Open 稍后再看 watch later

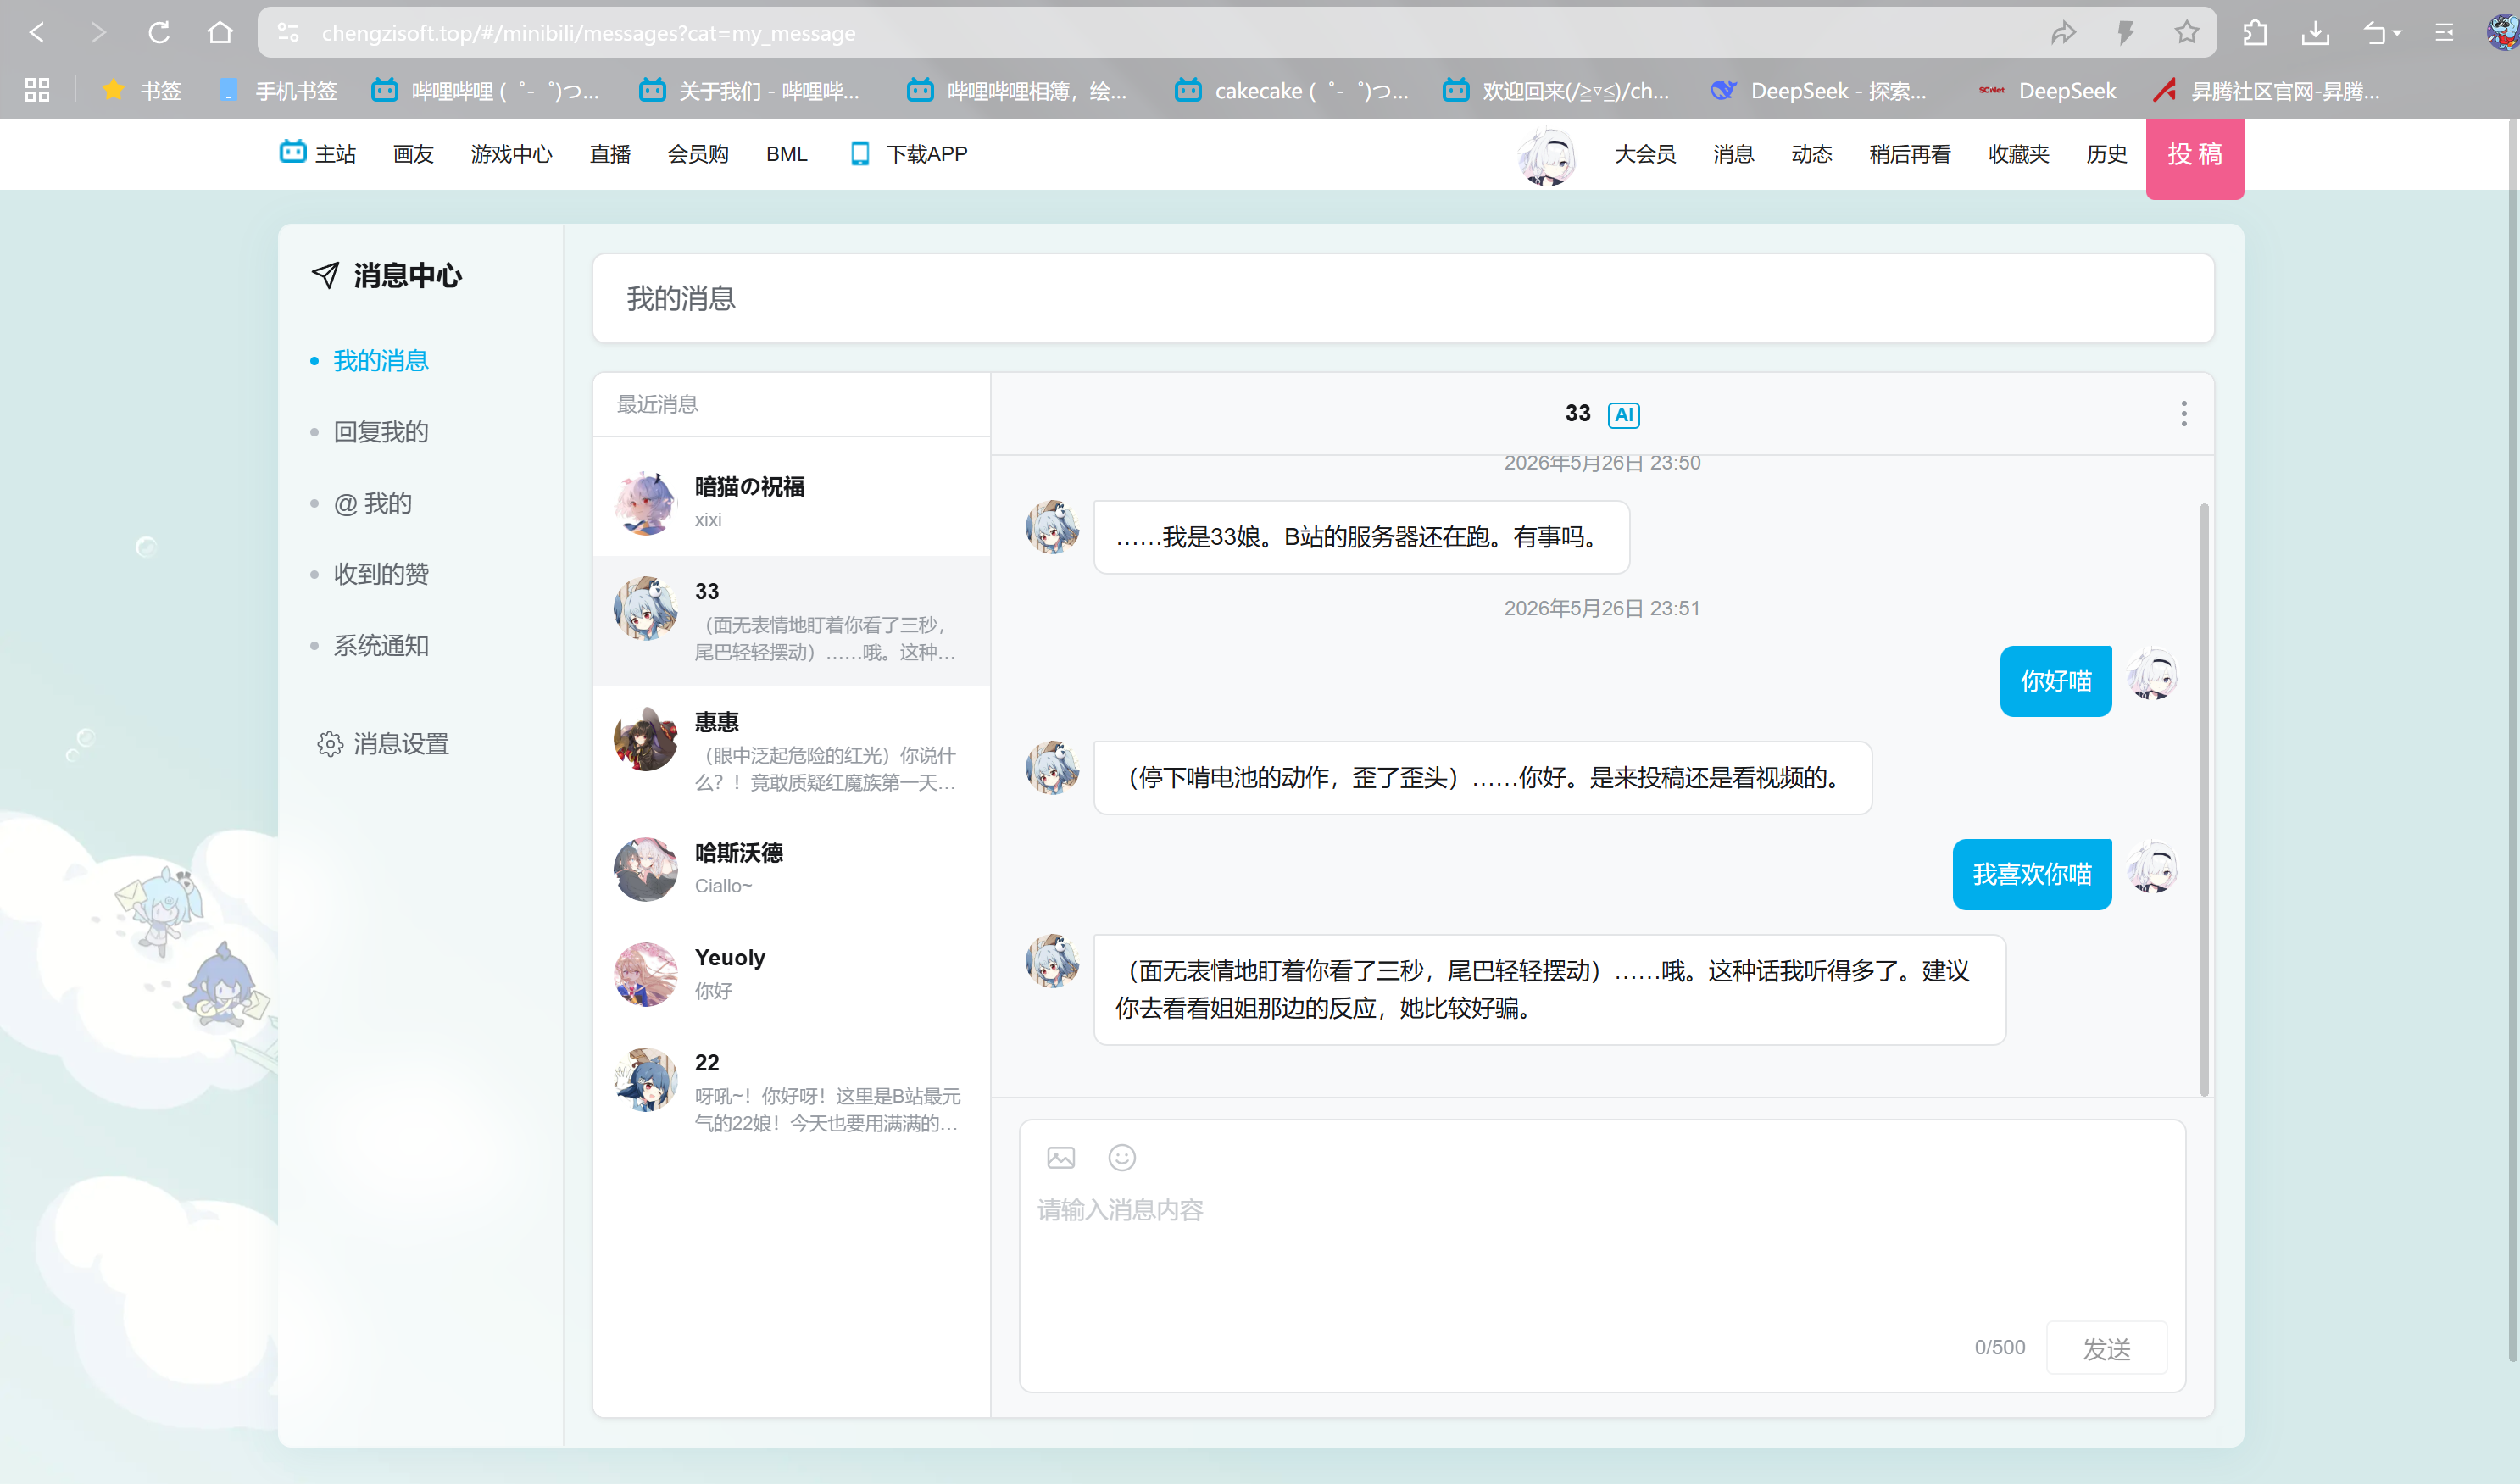point(1909,154)
